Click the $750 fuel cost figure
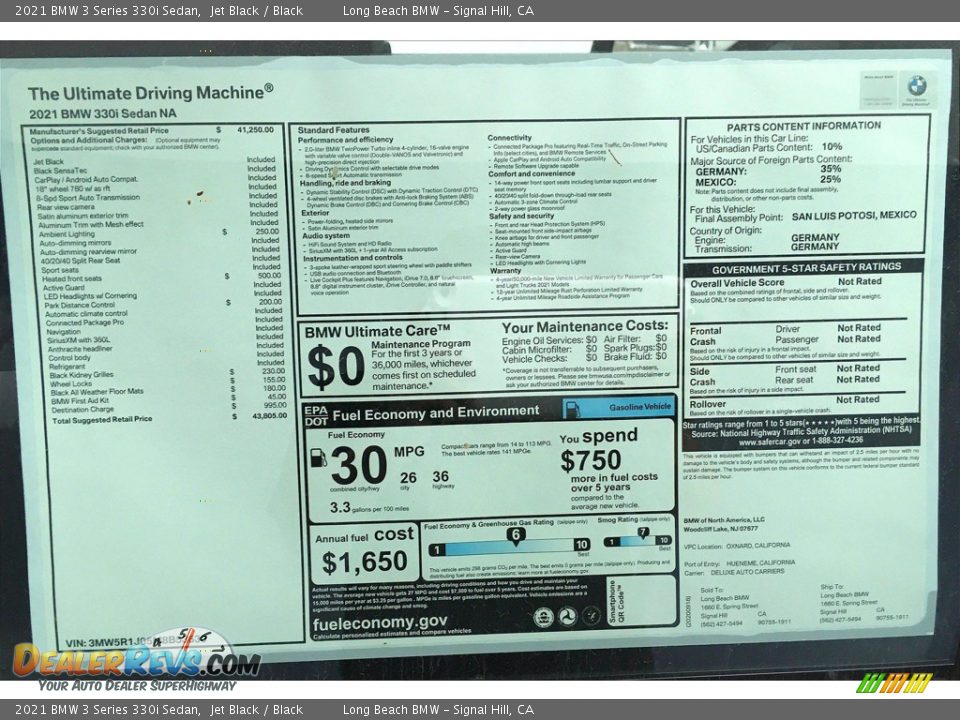The width and height of the screenshot is (960, 720). pos(591,460)
